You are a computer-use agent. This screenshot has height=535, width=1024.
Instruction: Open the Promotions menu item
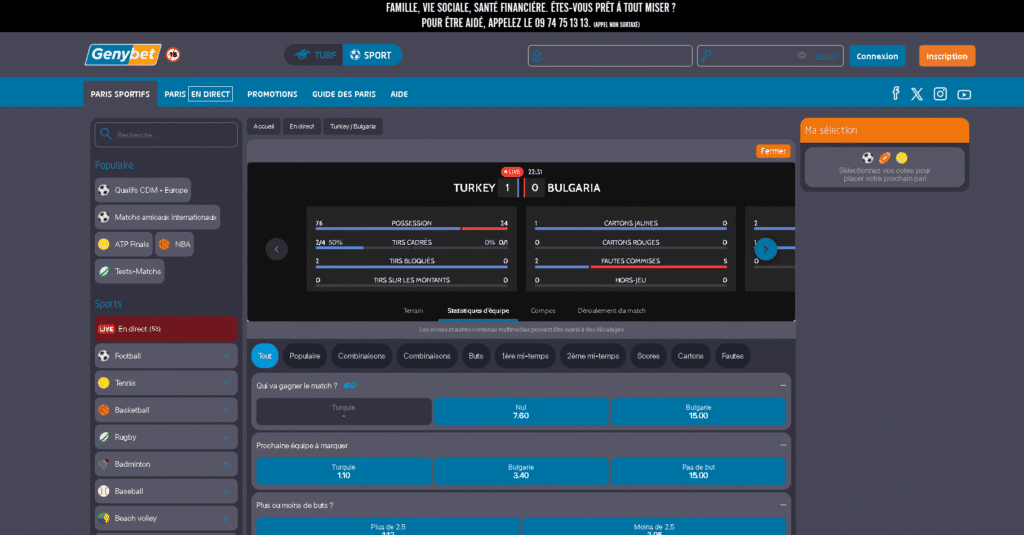tap(272, 94)
